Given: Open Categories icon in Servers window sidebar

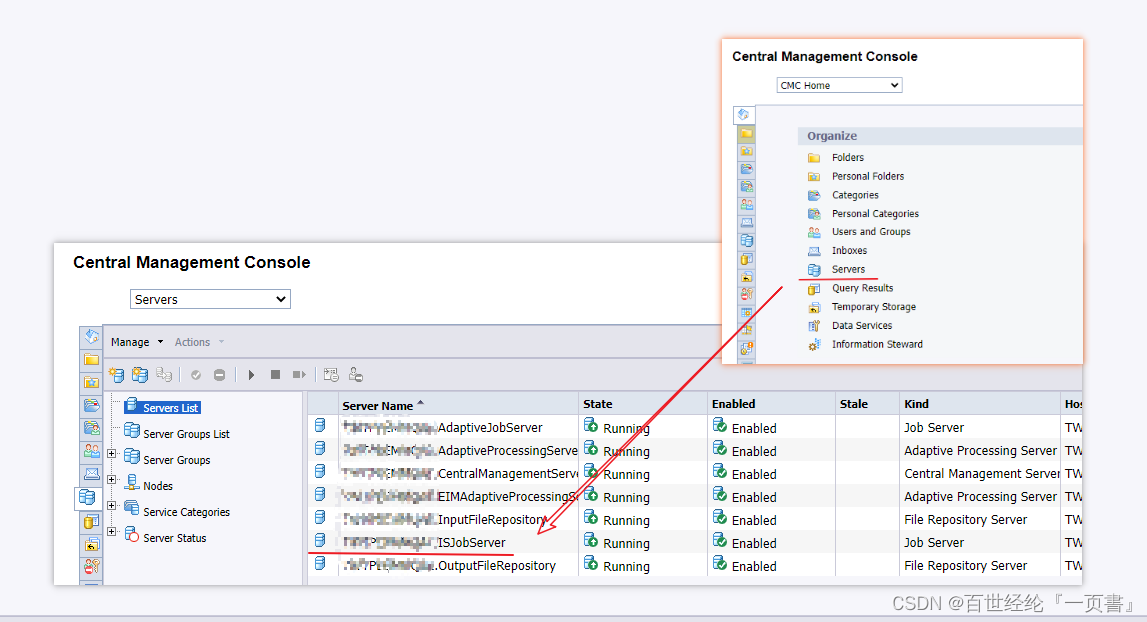Looking at the screenshot, I should [x=91, y=405].
